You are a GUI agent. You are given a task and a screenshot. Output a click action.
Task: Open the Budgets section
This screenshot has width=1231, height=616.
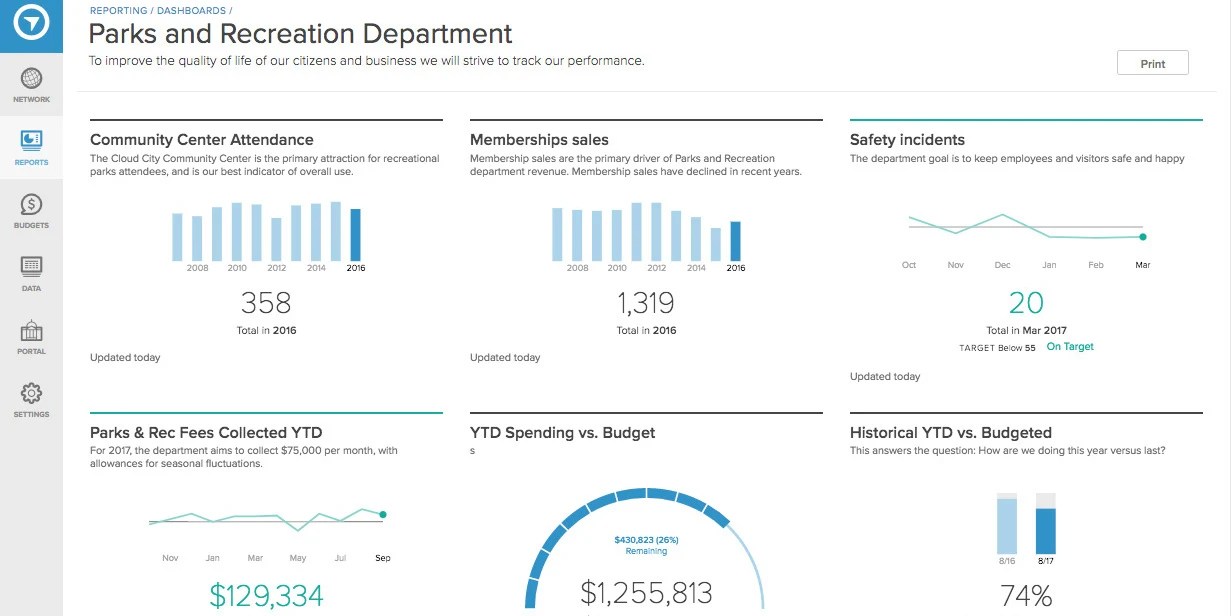(31, 211)
